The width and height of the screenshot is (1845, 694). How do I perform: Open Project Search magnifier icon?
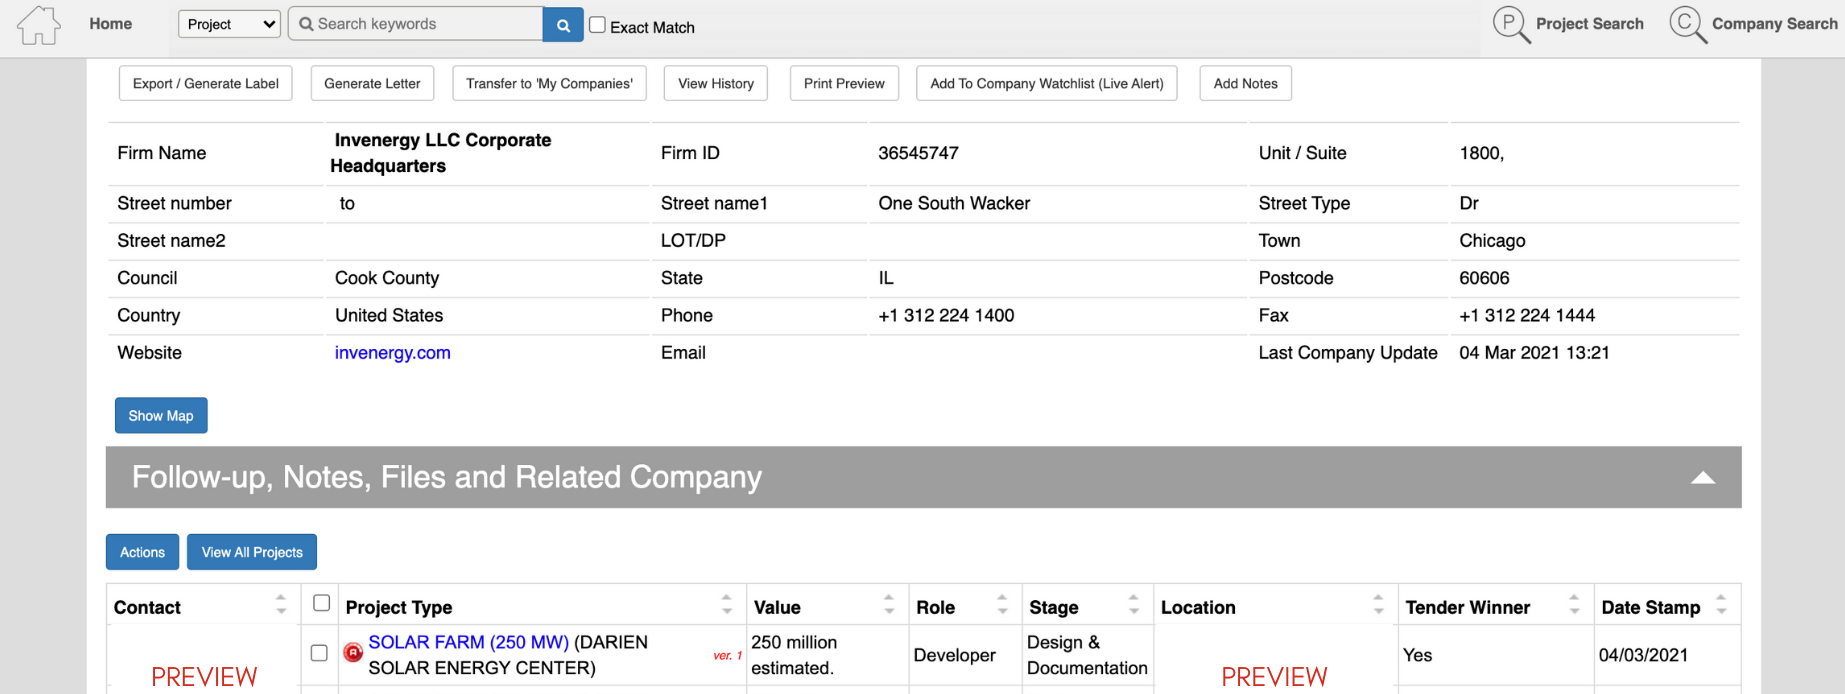(x=1511, y=25)
